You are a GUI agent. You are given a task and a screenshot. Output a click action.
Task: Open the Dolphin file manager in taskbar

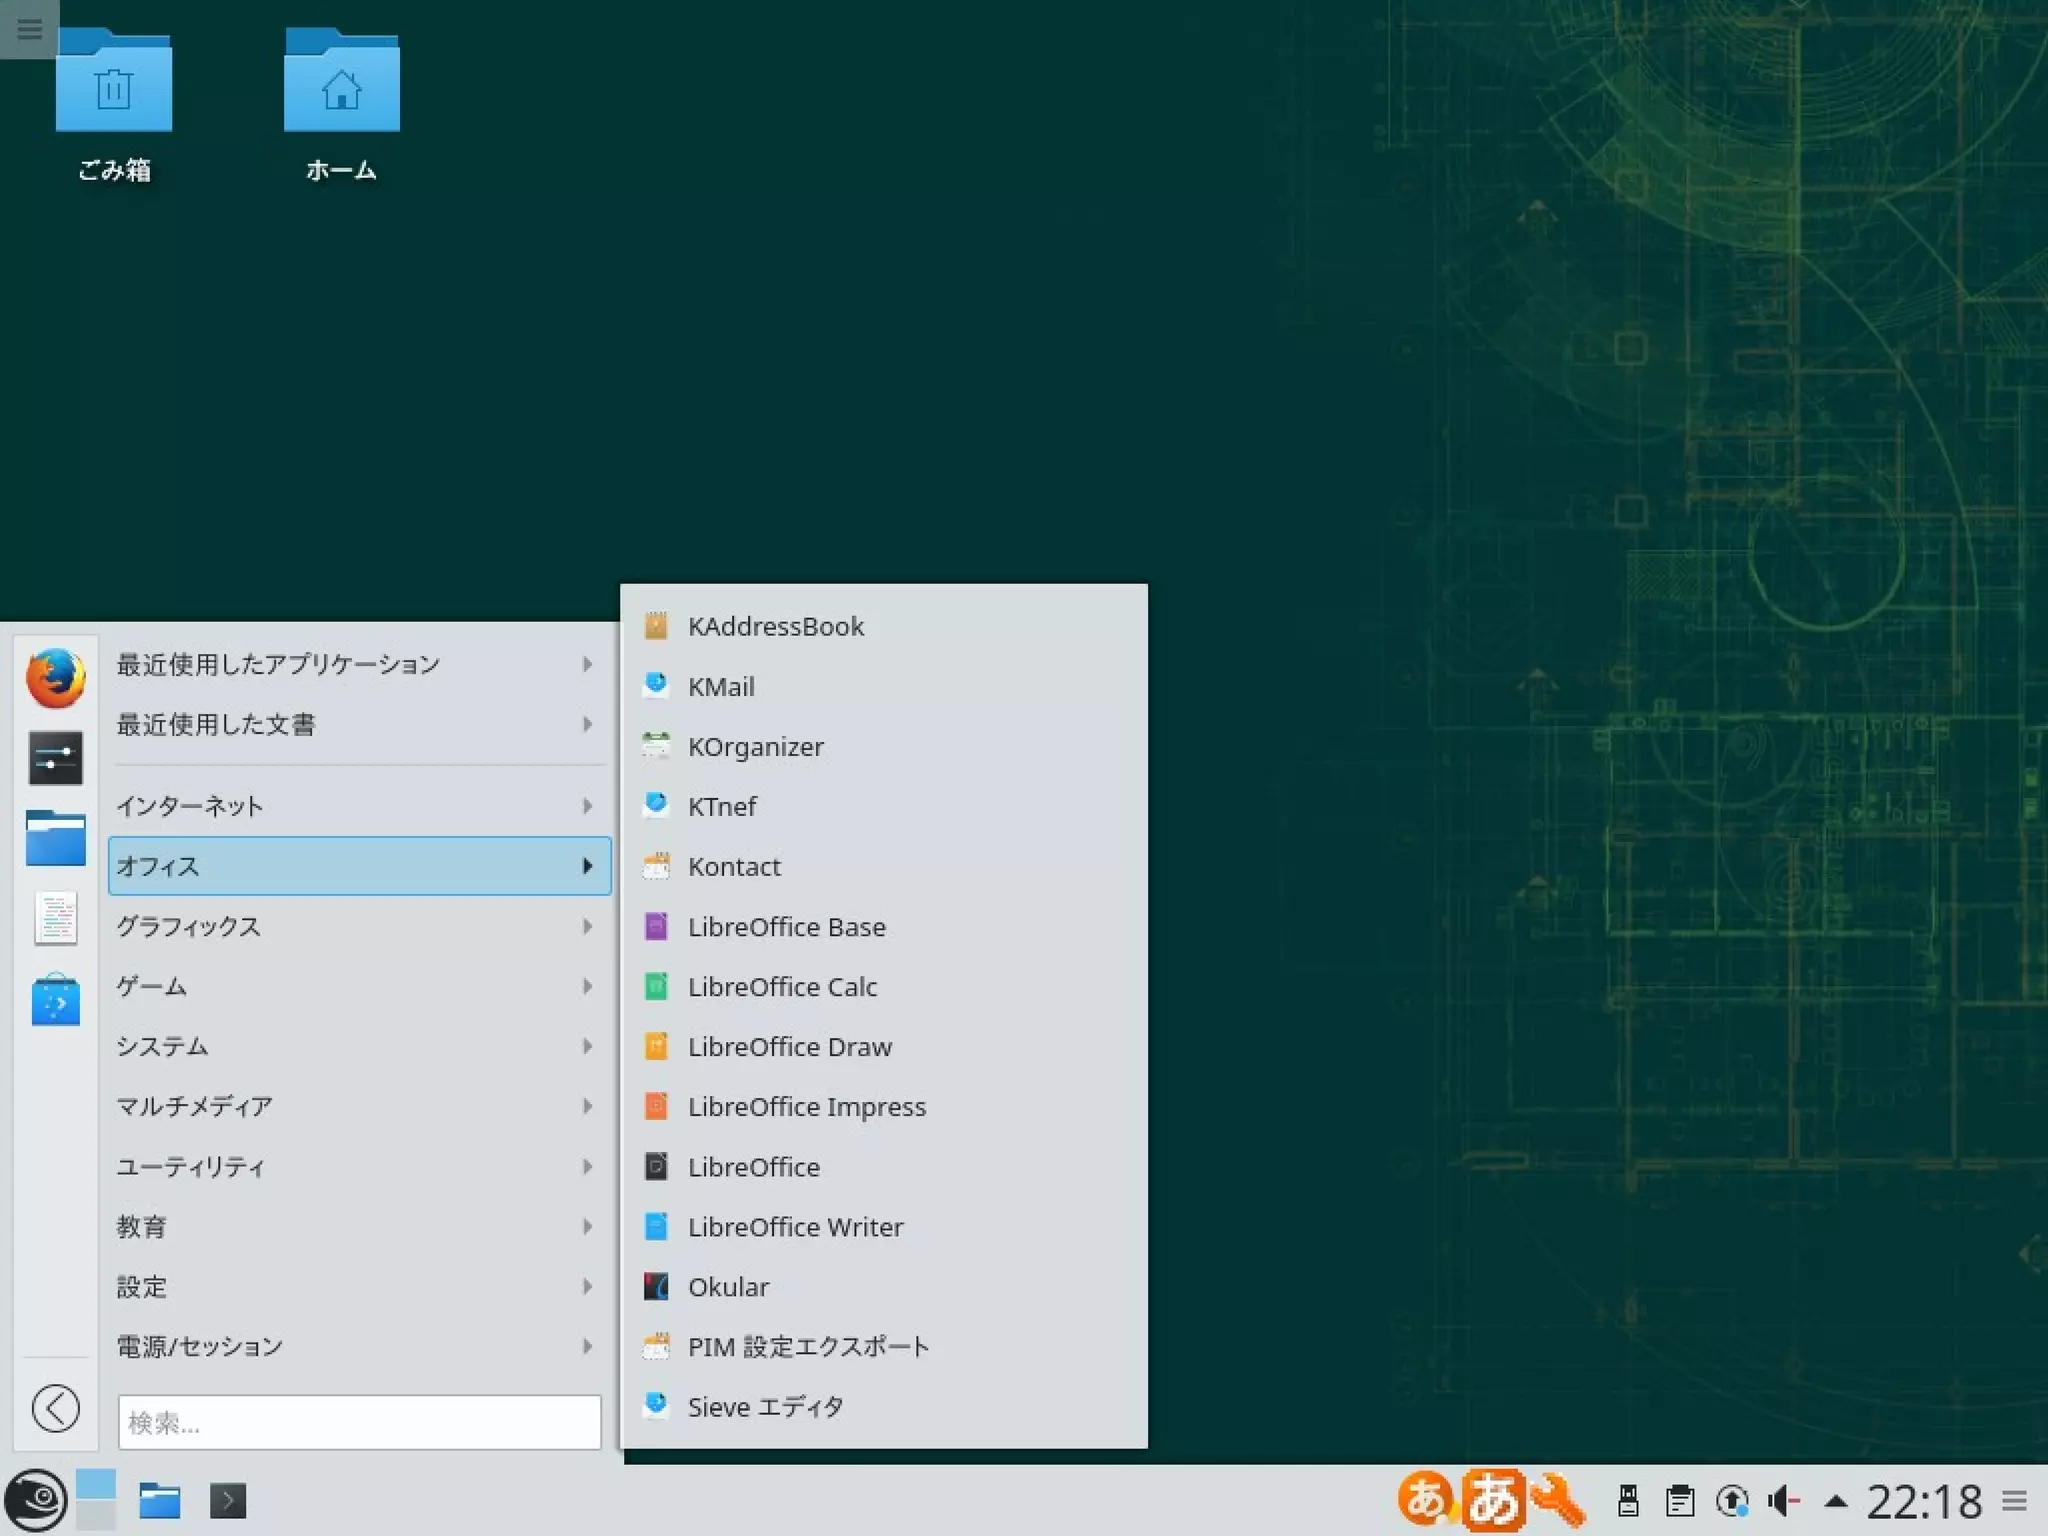click(x=159, y=1500)
